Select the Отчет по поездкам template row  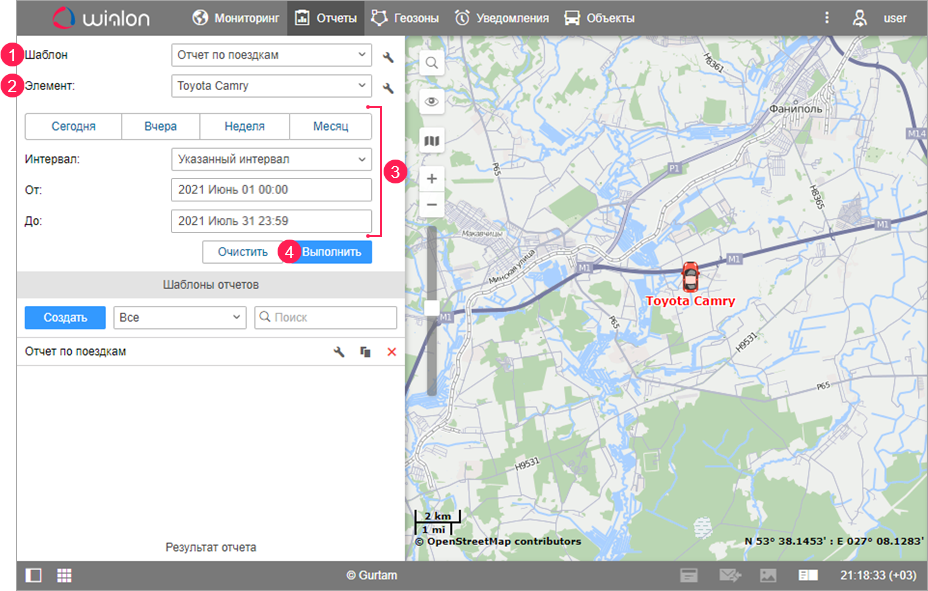tap(211, 351)
